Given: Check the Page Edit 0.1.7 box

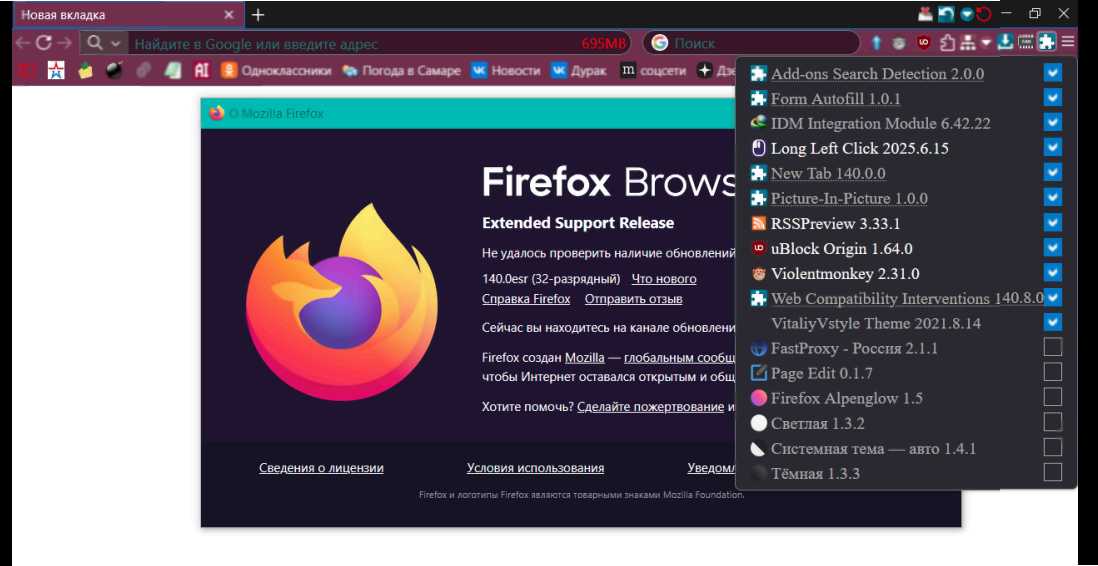Looking at the screenshot, I should (1052, 372).
